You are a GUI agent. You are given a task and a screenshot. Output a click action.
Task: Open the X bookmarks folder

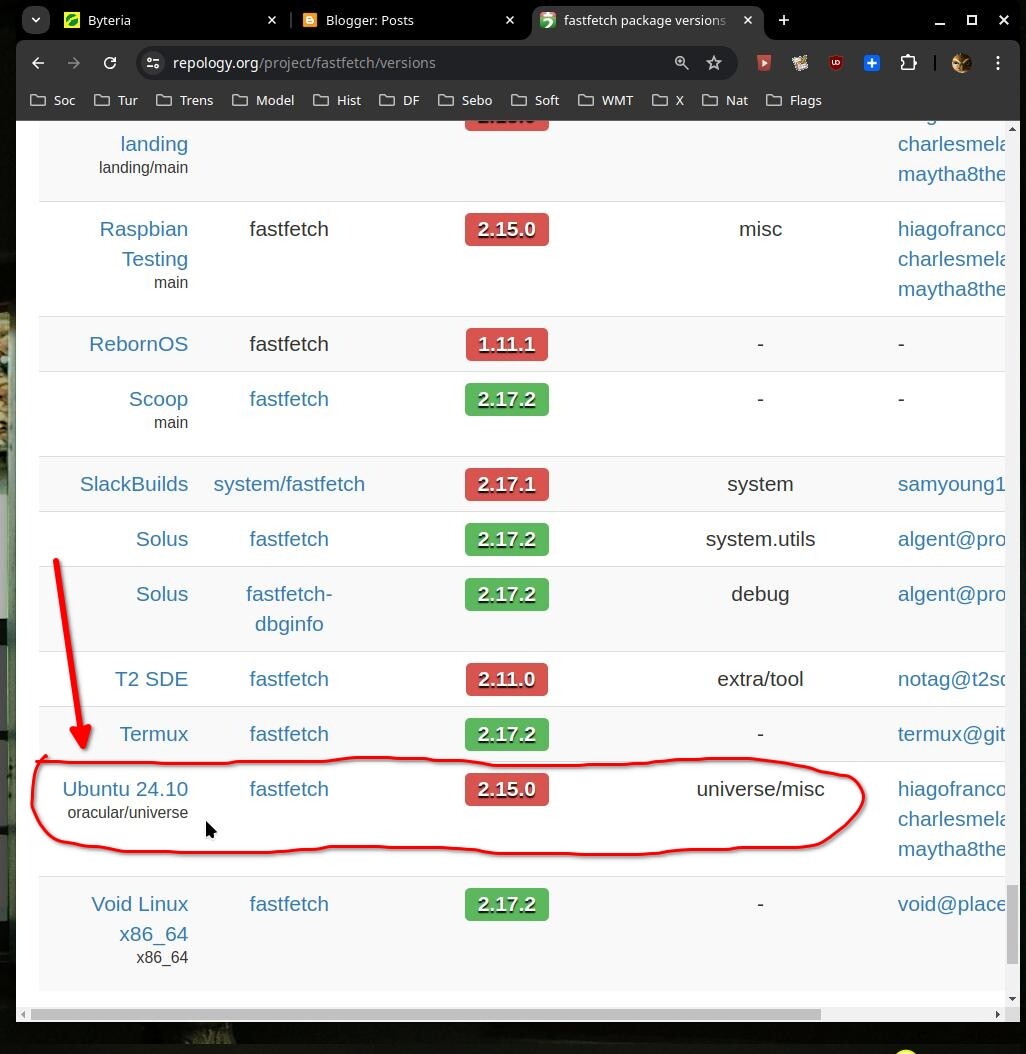[x=668, y=100]
